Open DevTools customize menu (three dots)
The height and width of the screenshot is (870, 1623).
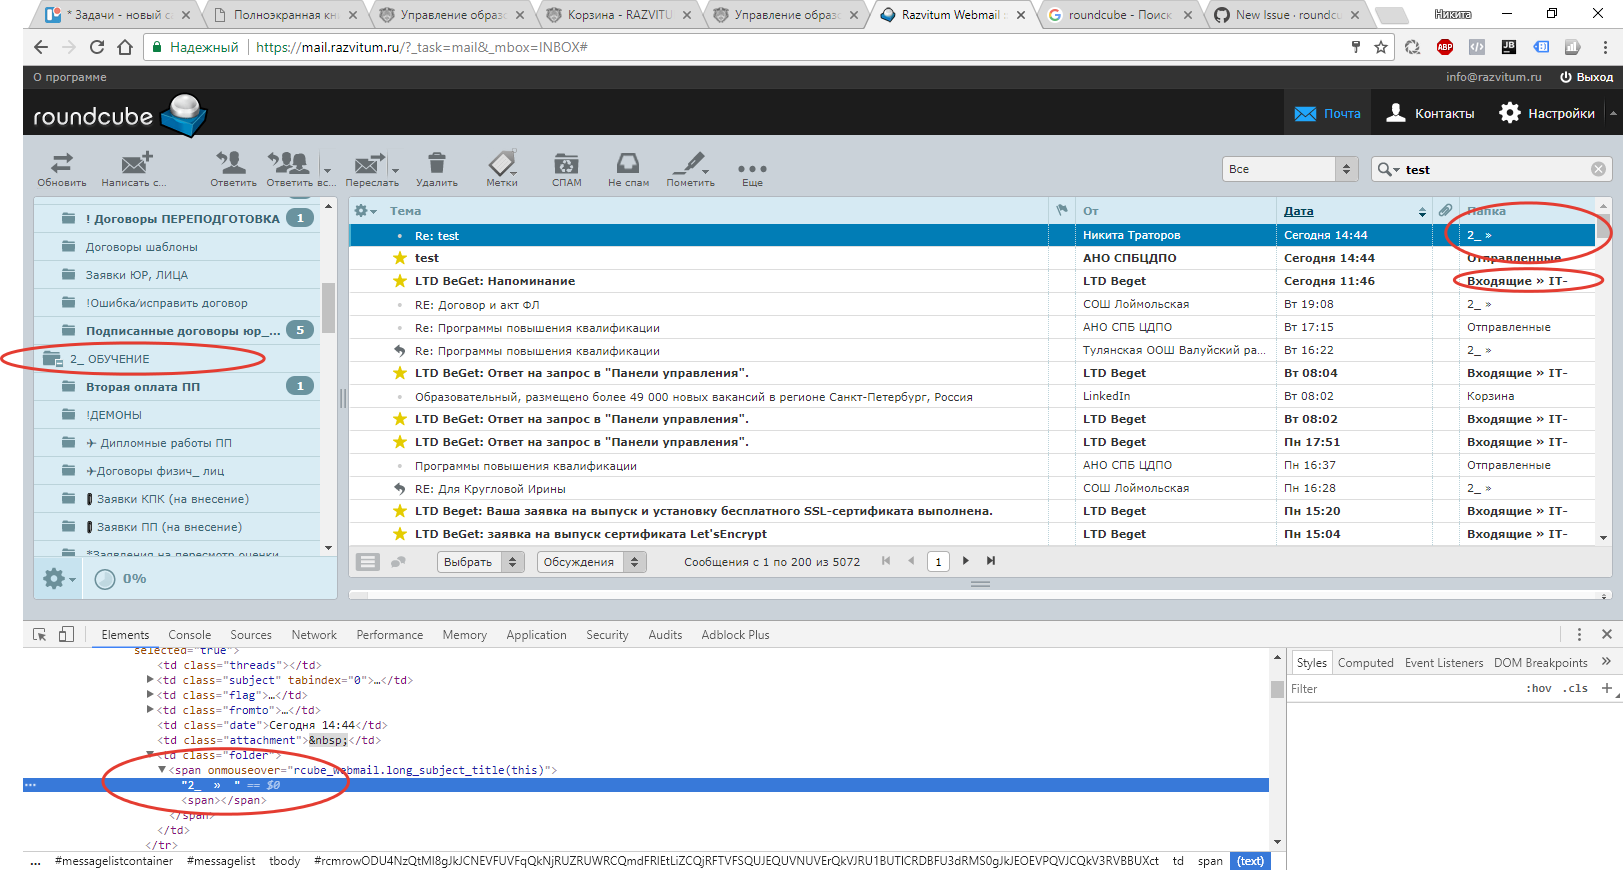coord(1579,634)
